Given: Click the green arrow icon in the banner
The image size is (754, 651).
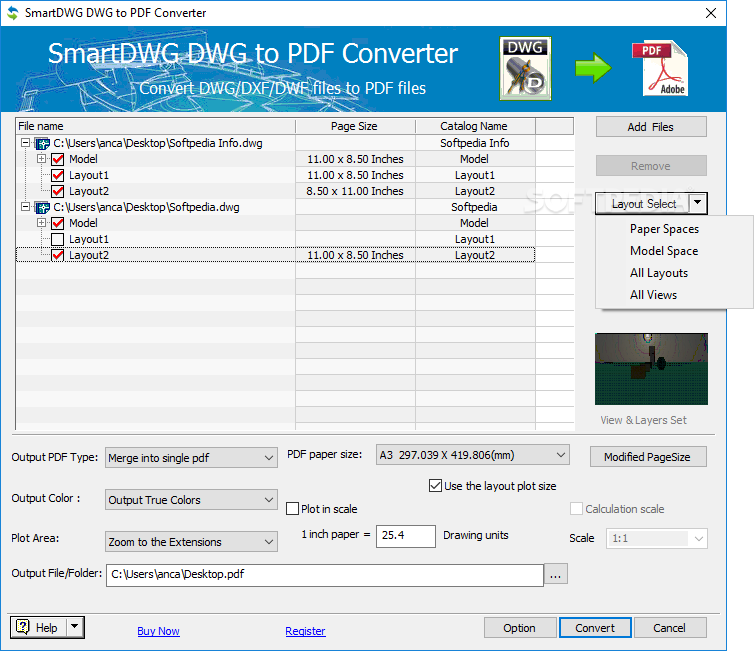Looking at the screenshot, I should 593,68.
